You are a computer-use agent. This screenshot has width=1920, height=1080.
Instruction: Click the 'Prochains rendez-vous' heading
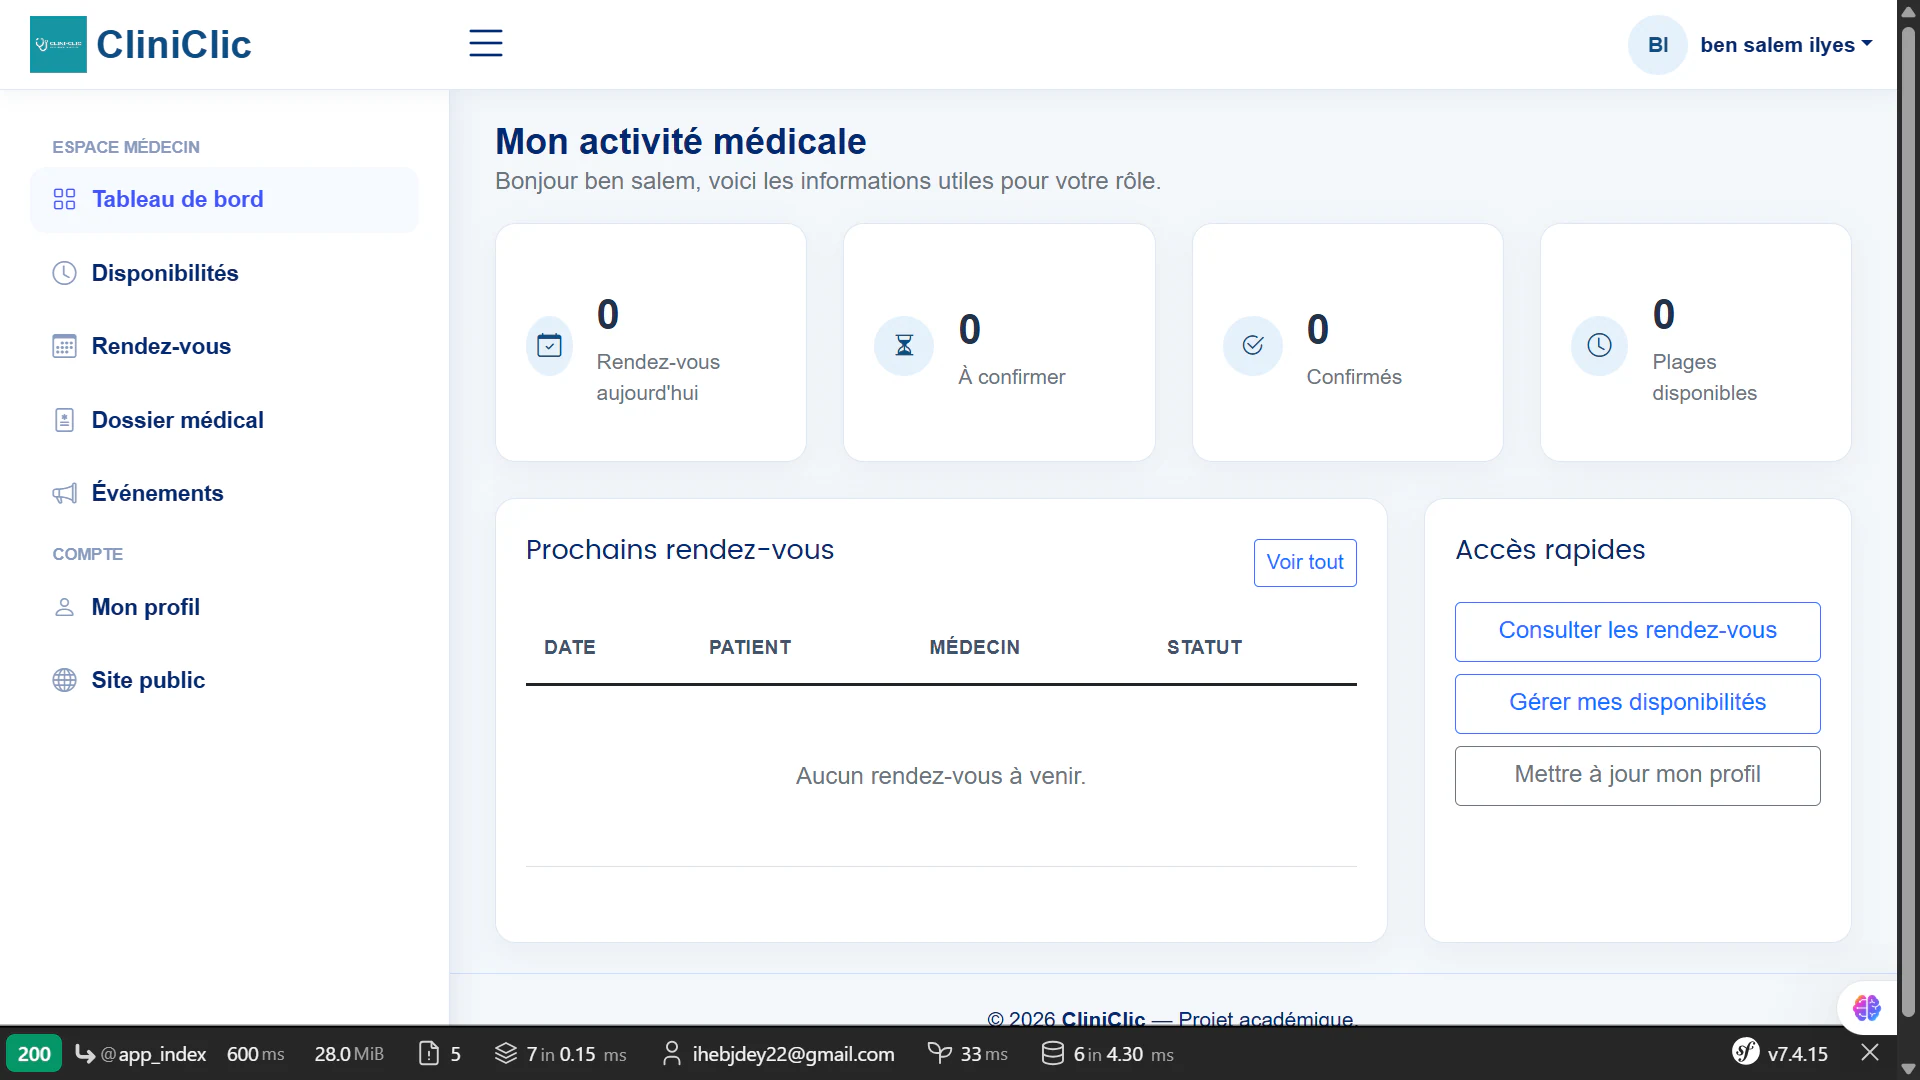click(x=680, y=550)
